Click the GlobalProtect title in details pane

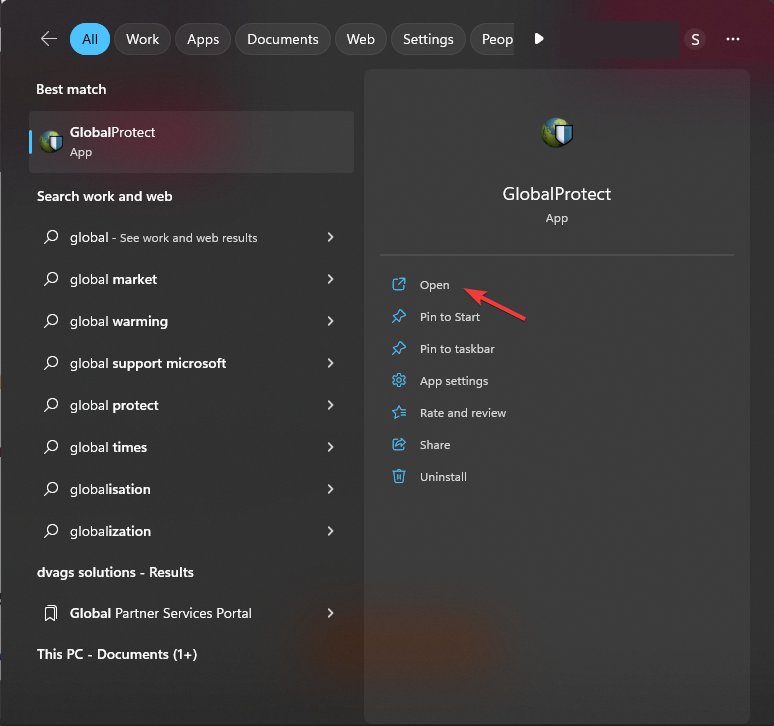[557, 194]
